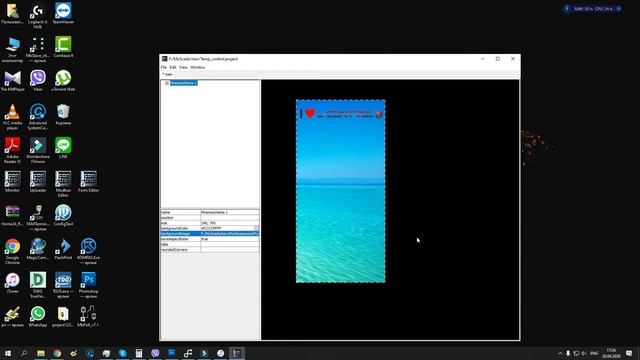
Task: Open the Form Editor desktop shortcut
Action: click(89, 182)
